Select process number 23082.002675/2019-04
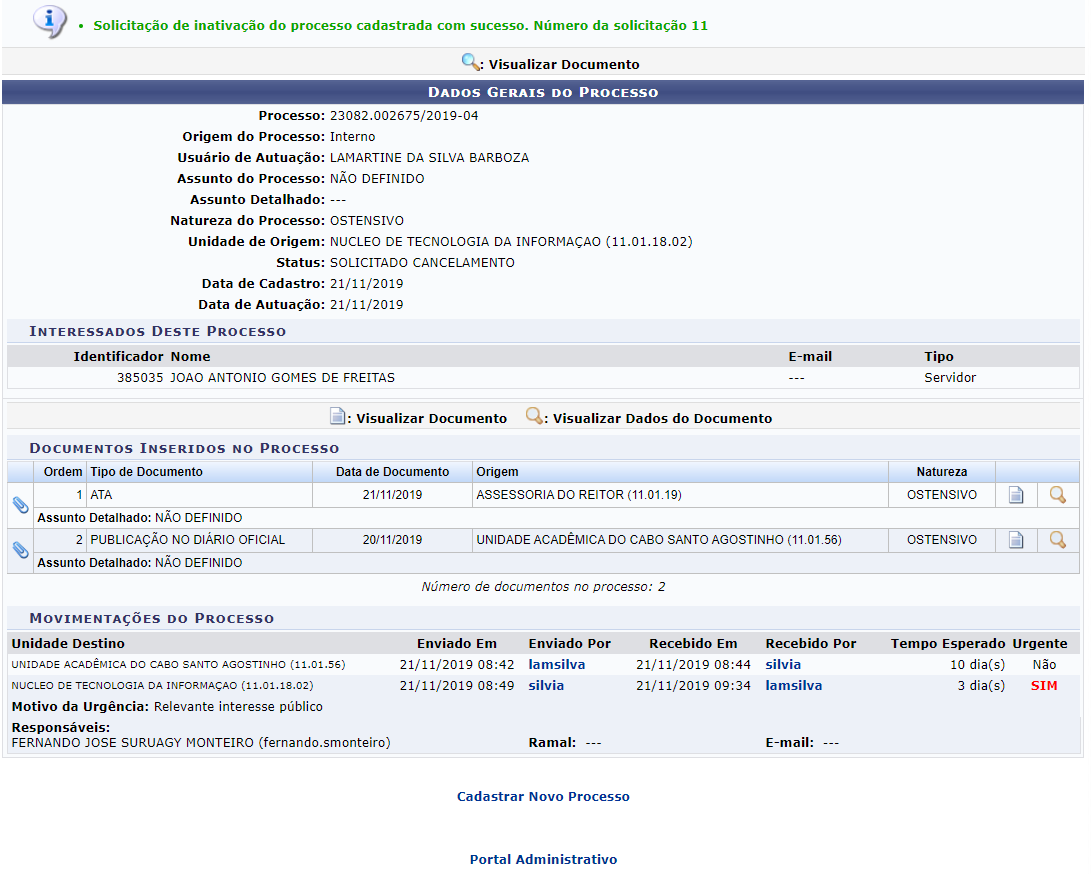Viewport: 1091px width, 874px height. (404, 116)
